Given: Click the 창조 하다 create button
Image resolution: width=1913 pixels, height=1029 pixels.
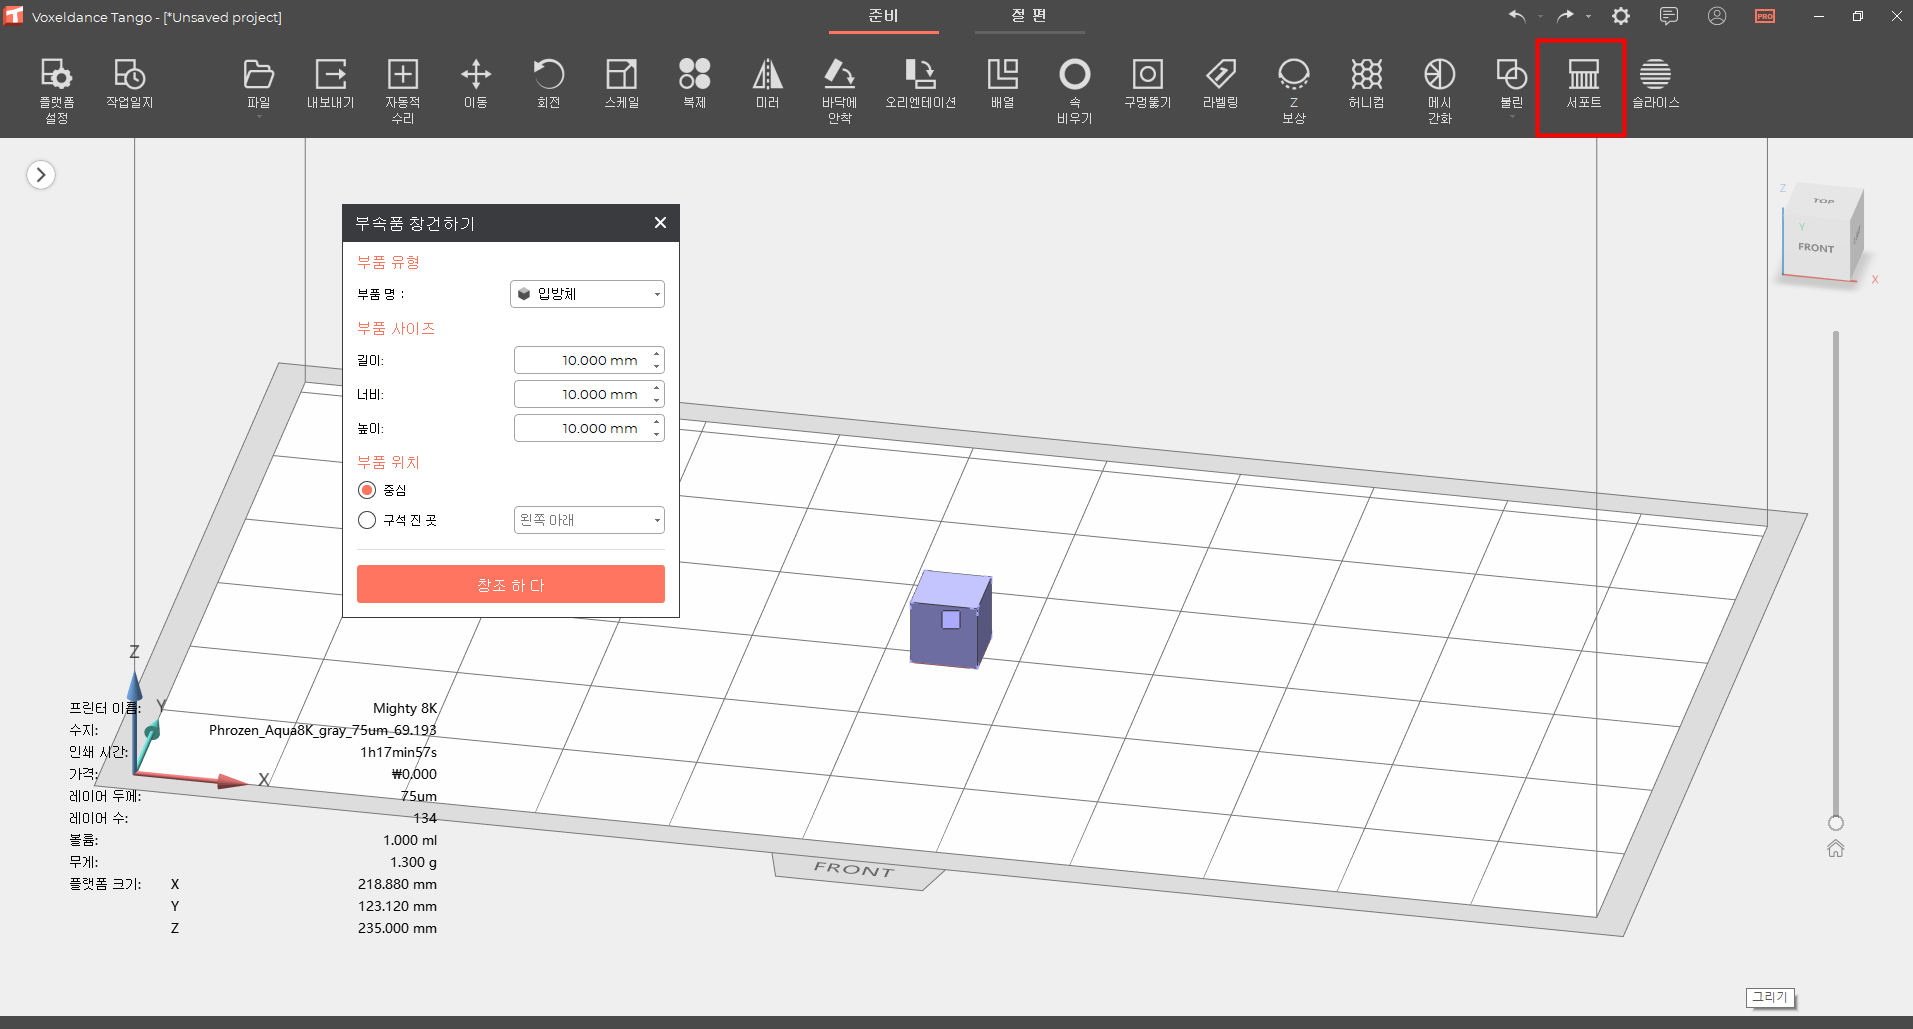Looking at the screenshot, I should (x=510, y=585).
